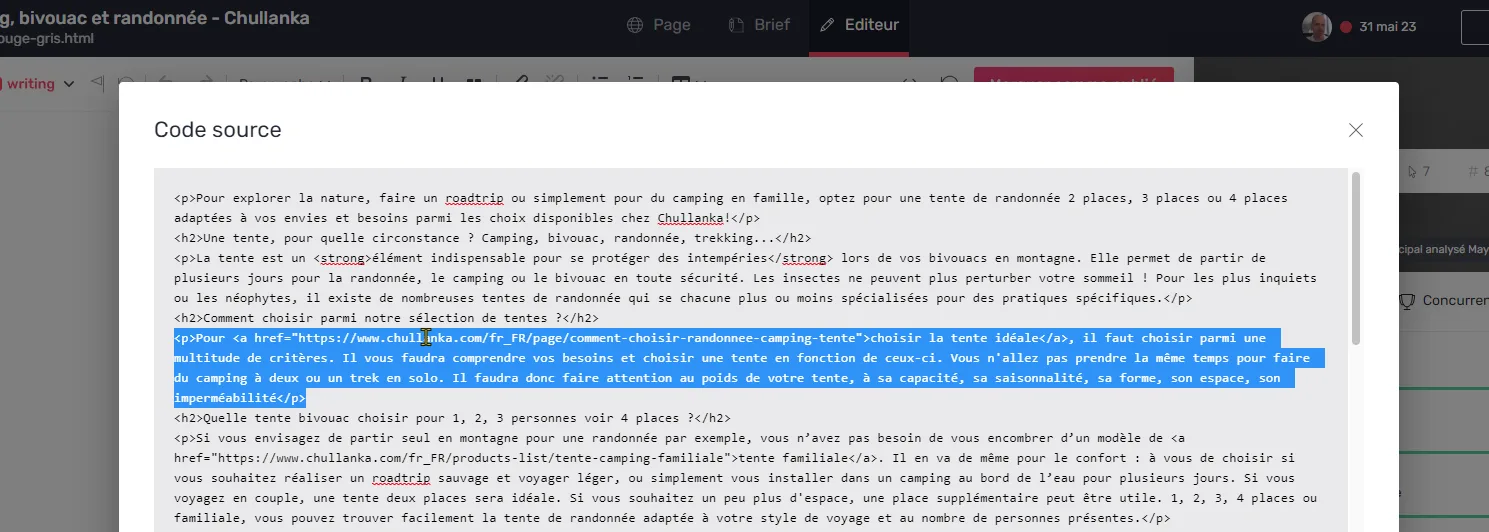
Task: Click the h2 line 'Une tente, pour quelle circonstance'
Action: (492, 238)
